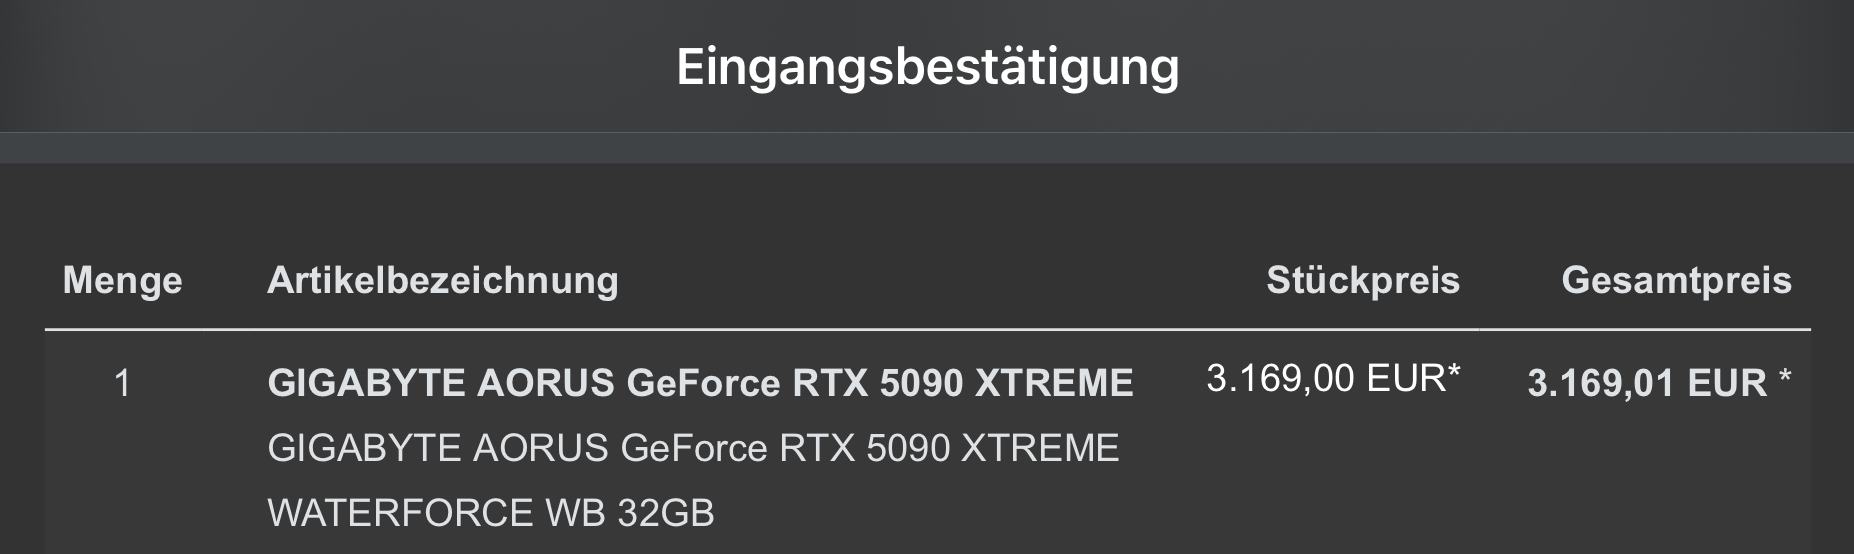Click the Stückpreis column header
This screenshot has width=1854, height=554.
pyautogui.click(x=1362, y=280)
